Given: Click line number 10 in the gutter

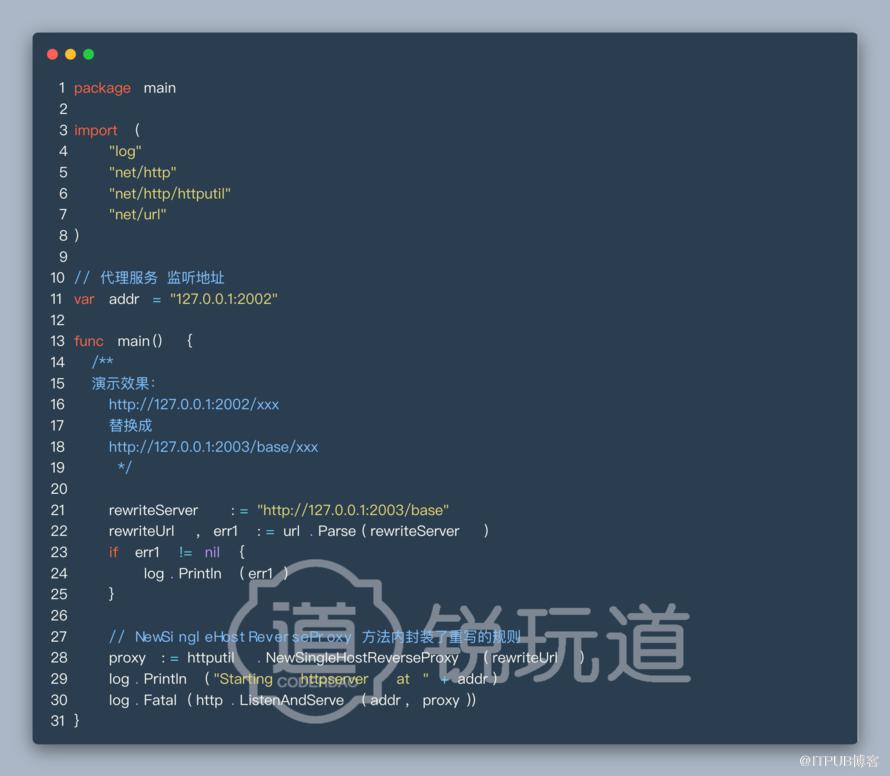Looking at the screenshot, I should 58,278.
